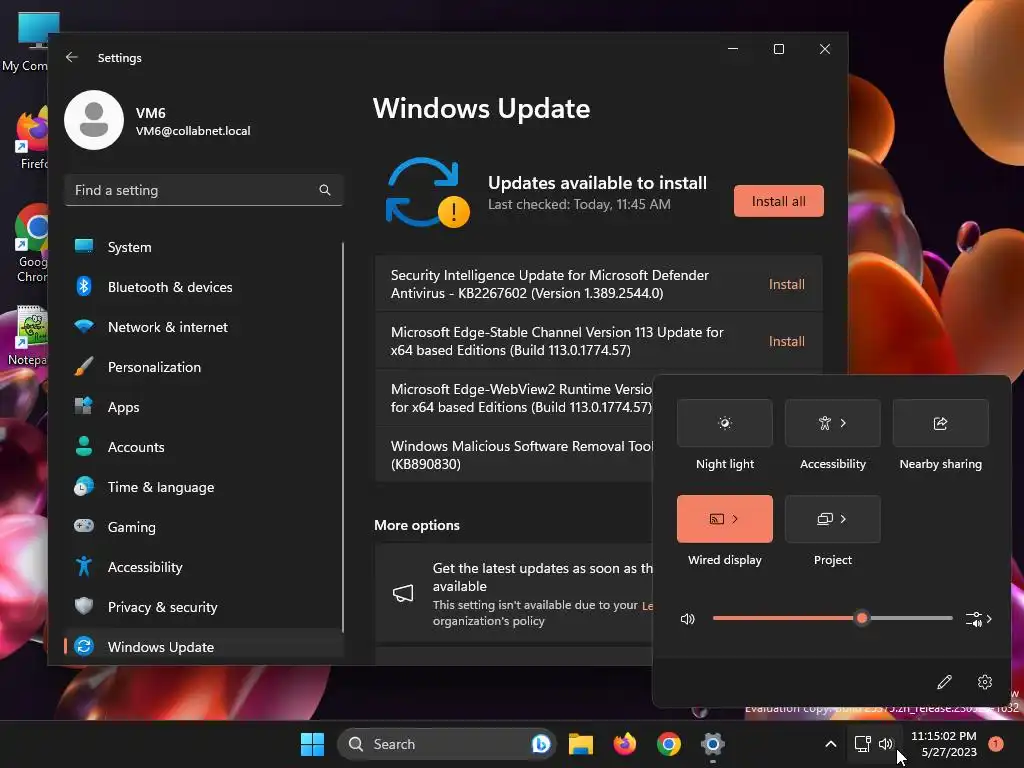Click the Bluetooth icon in sidebar

[x=84, y=286]
